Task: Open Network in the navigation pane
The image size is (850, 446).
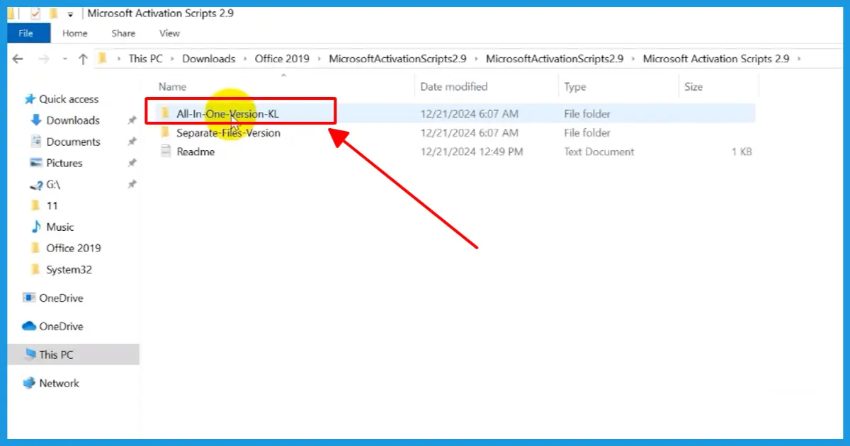Action: 58,383
